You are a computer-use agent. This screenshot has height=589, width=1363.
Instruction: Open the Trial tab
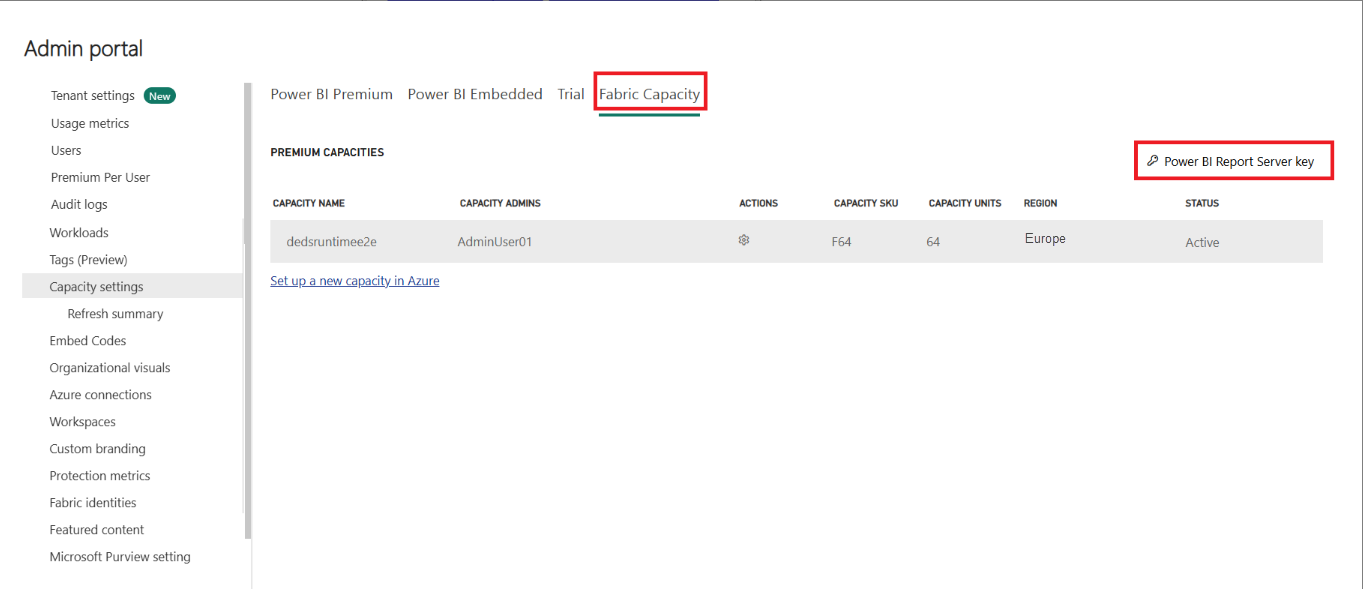pyautogui.click(x=571, y=94)
